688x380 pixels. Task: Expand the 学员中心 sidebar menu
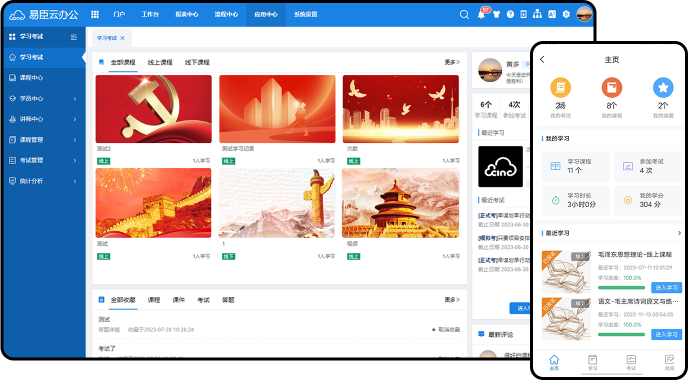click(43, 99)
